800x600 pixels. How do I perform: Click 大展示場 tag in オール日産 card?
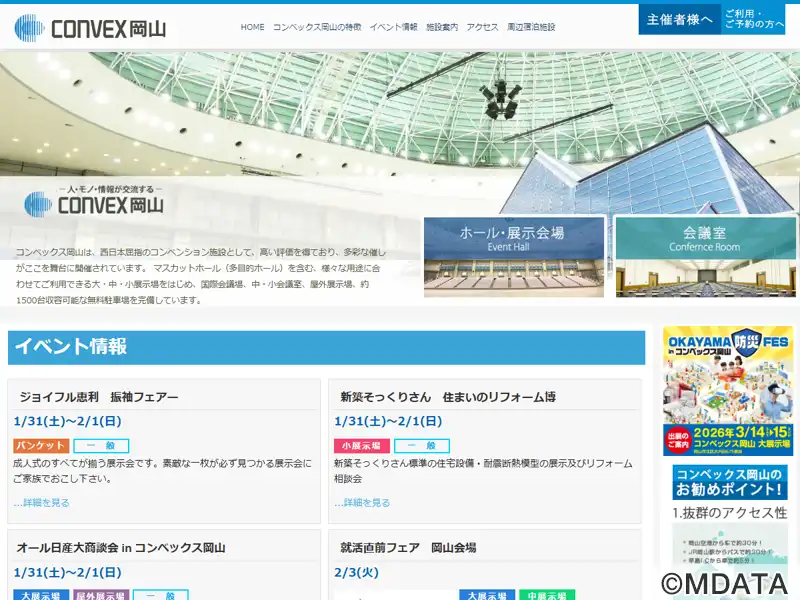click(x=41, y=595)
